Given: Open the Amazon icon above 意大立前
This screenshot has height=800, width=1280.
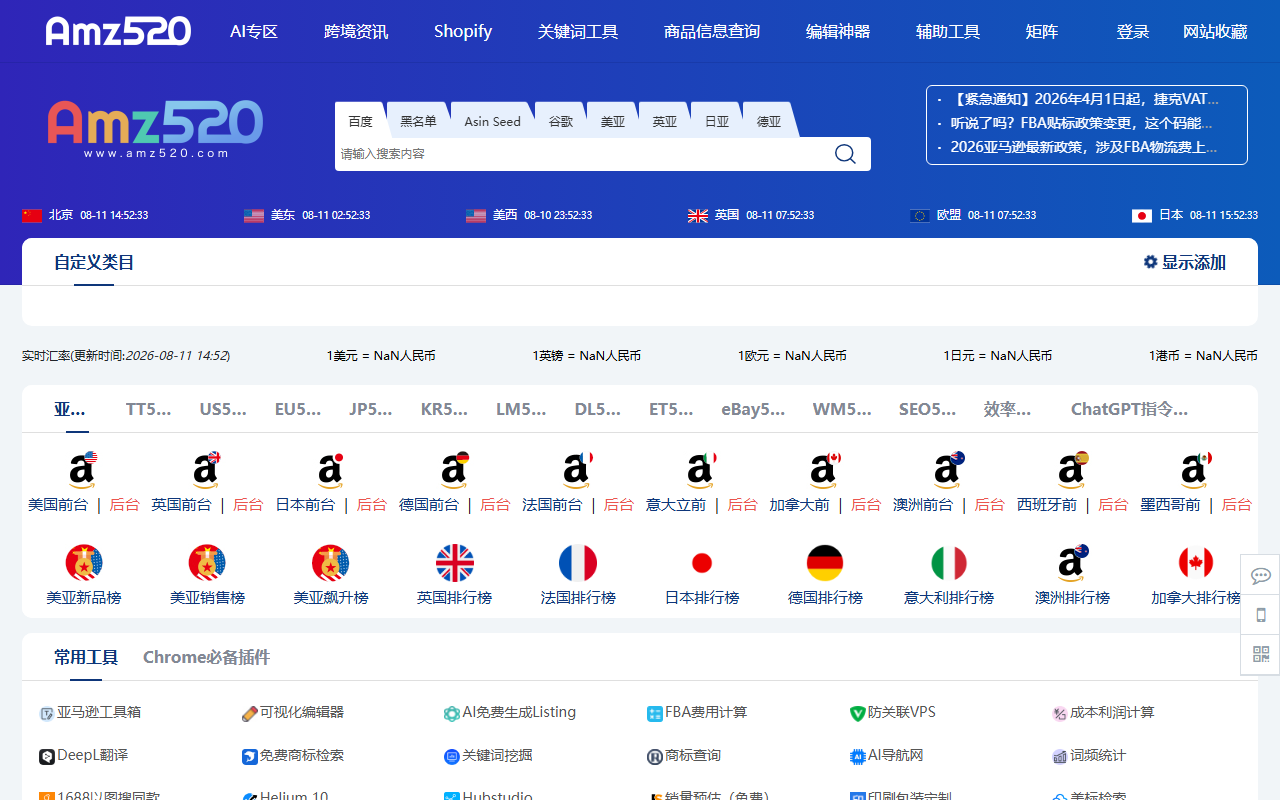Looking at the screenshot, I should [x=702, y=470].
